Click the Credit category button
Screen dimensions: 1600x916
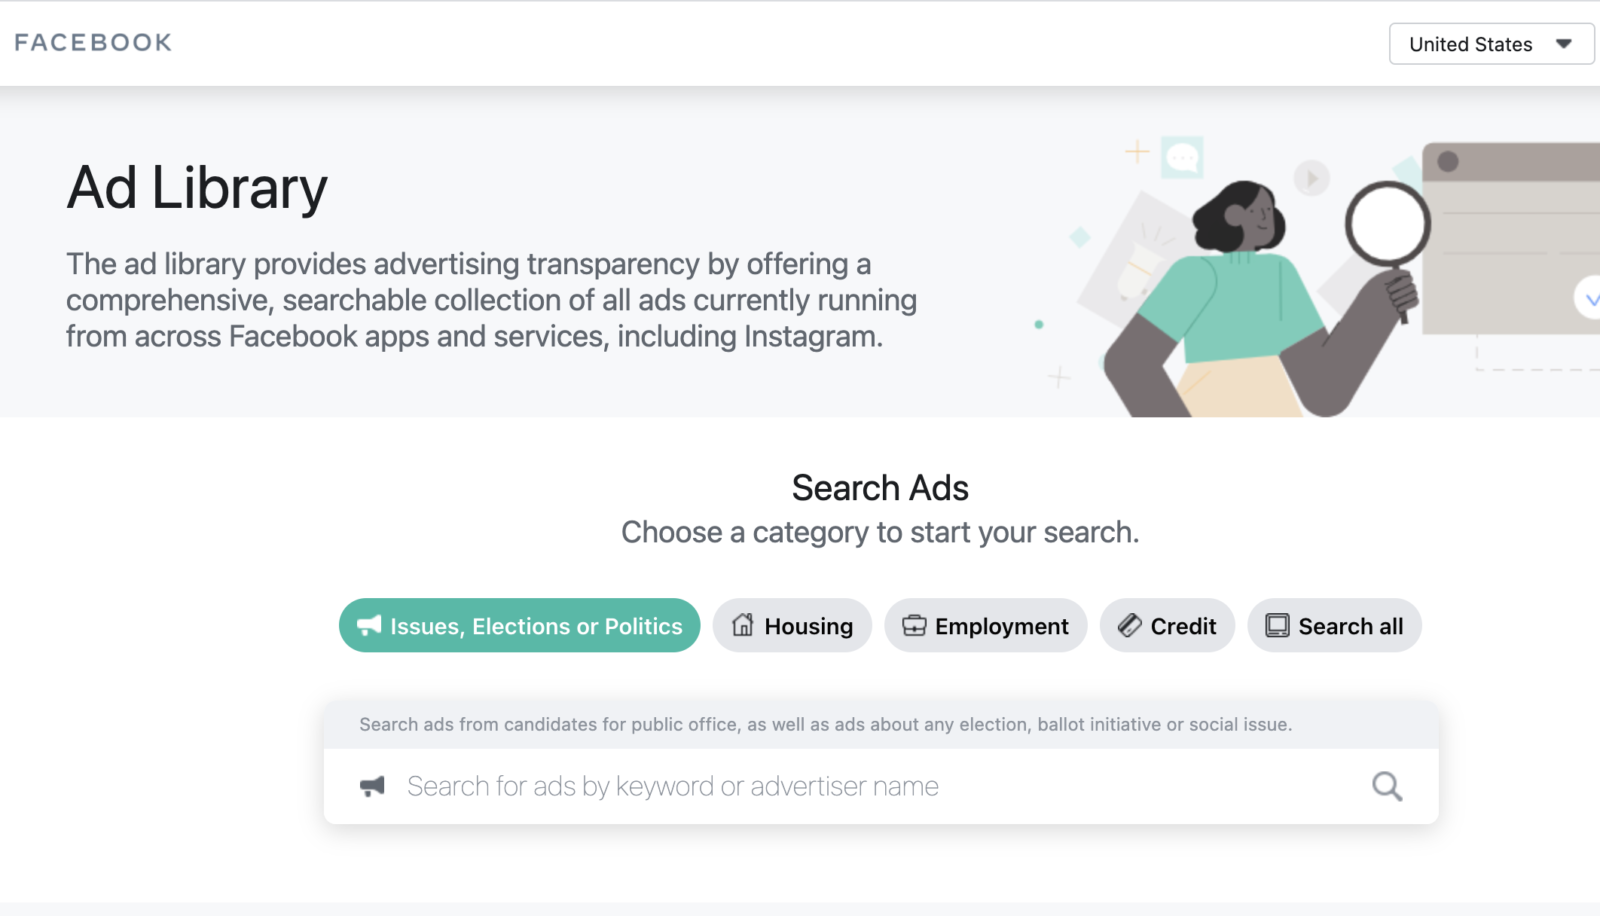click(x=1167, y=625)
